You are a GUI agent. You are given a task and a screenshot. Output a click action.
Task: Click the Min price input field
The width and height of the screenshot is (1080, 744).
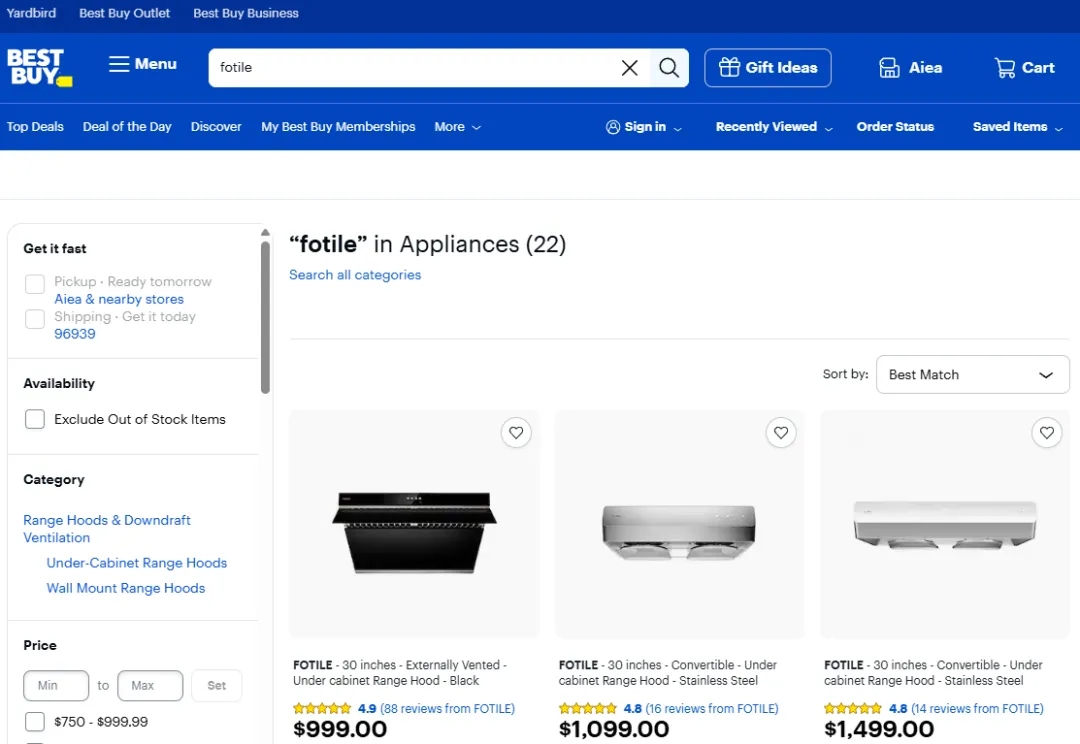point(55,686)
